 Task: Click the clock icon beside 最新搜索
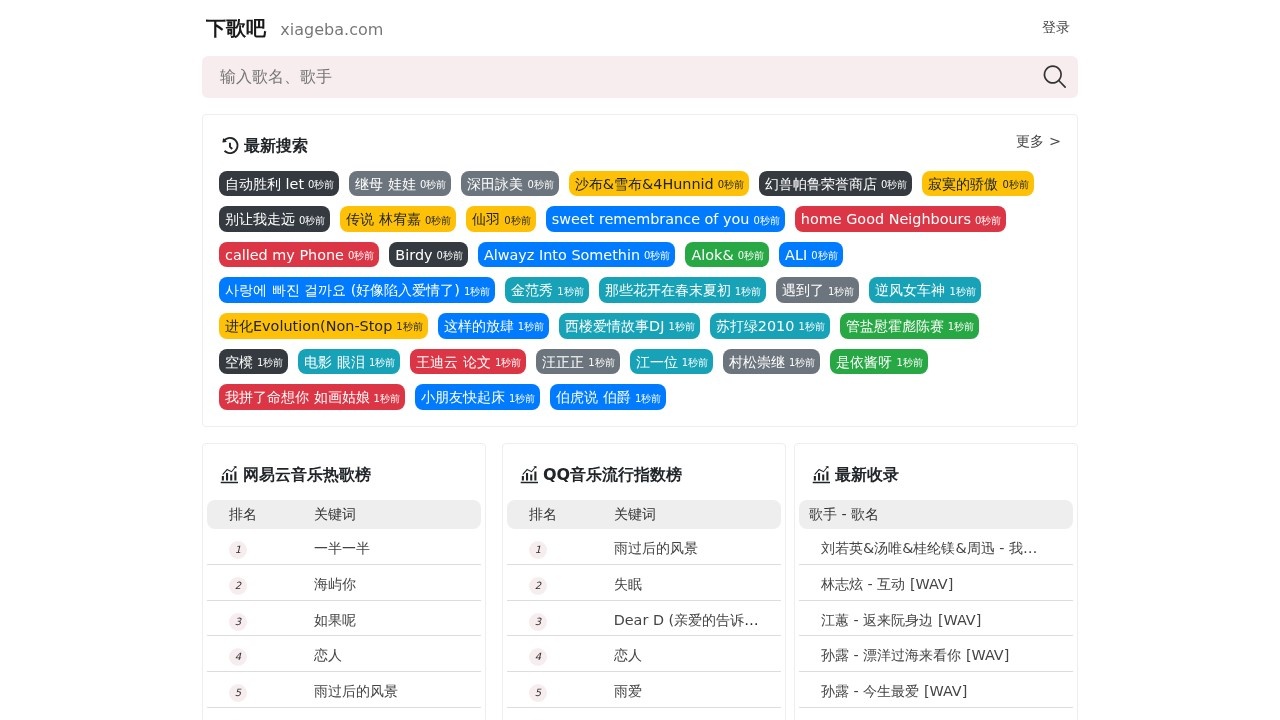pos(230,146)
